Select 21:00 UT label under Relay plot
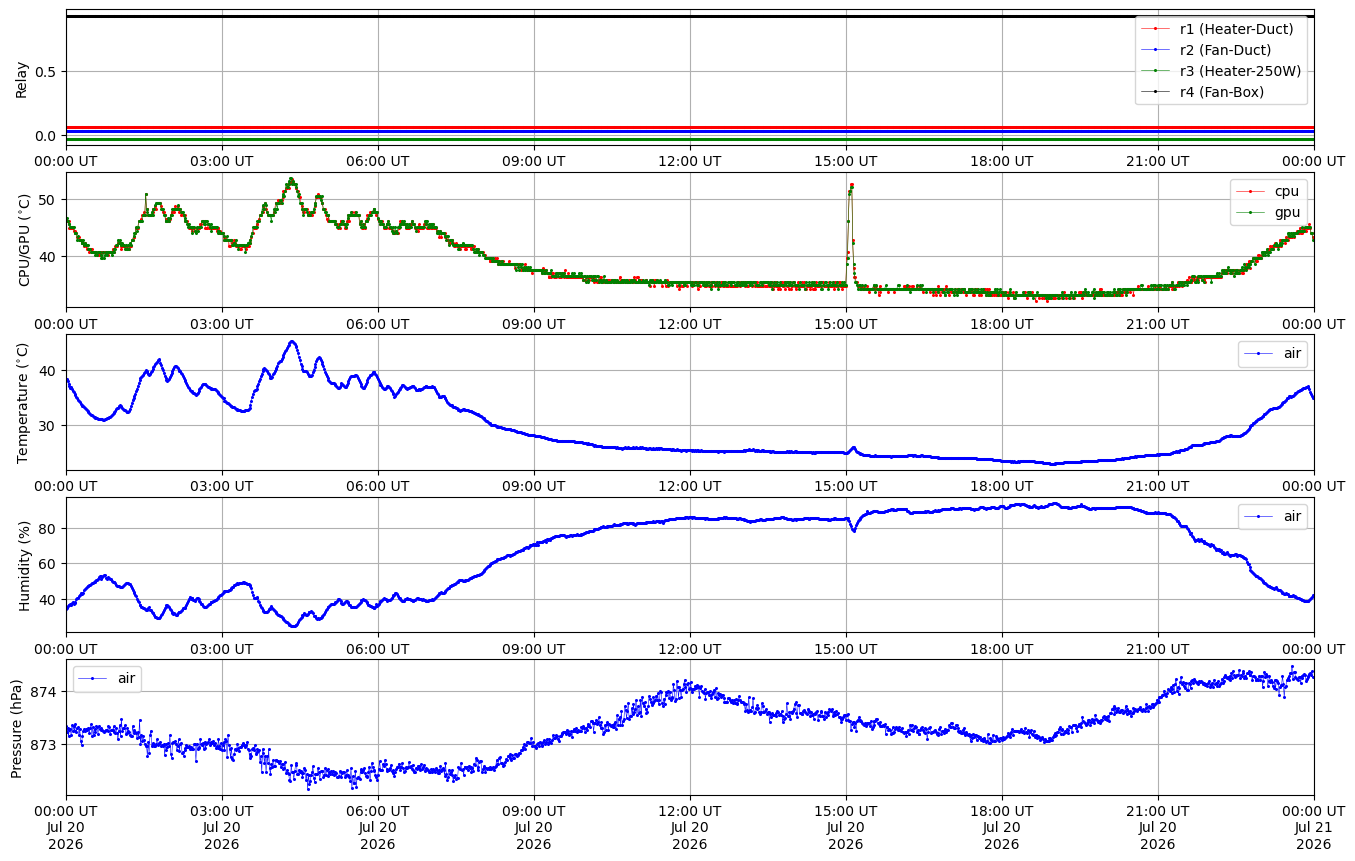 coord(1158,161)
